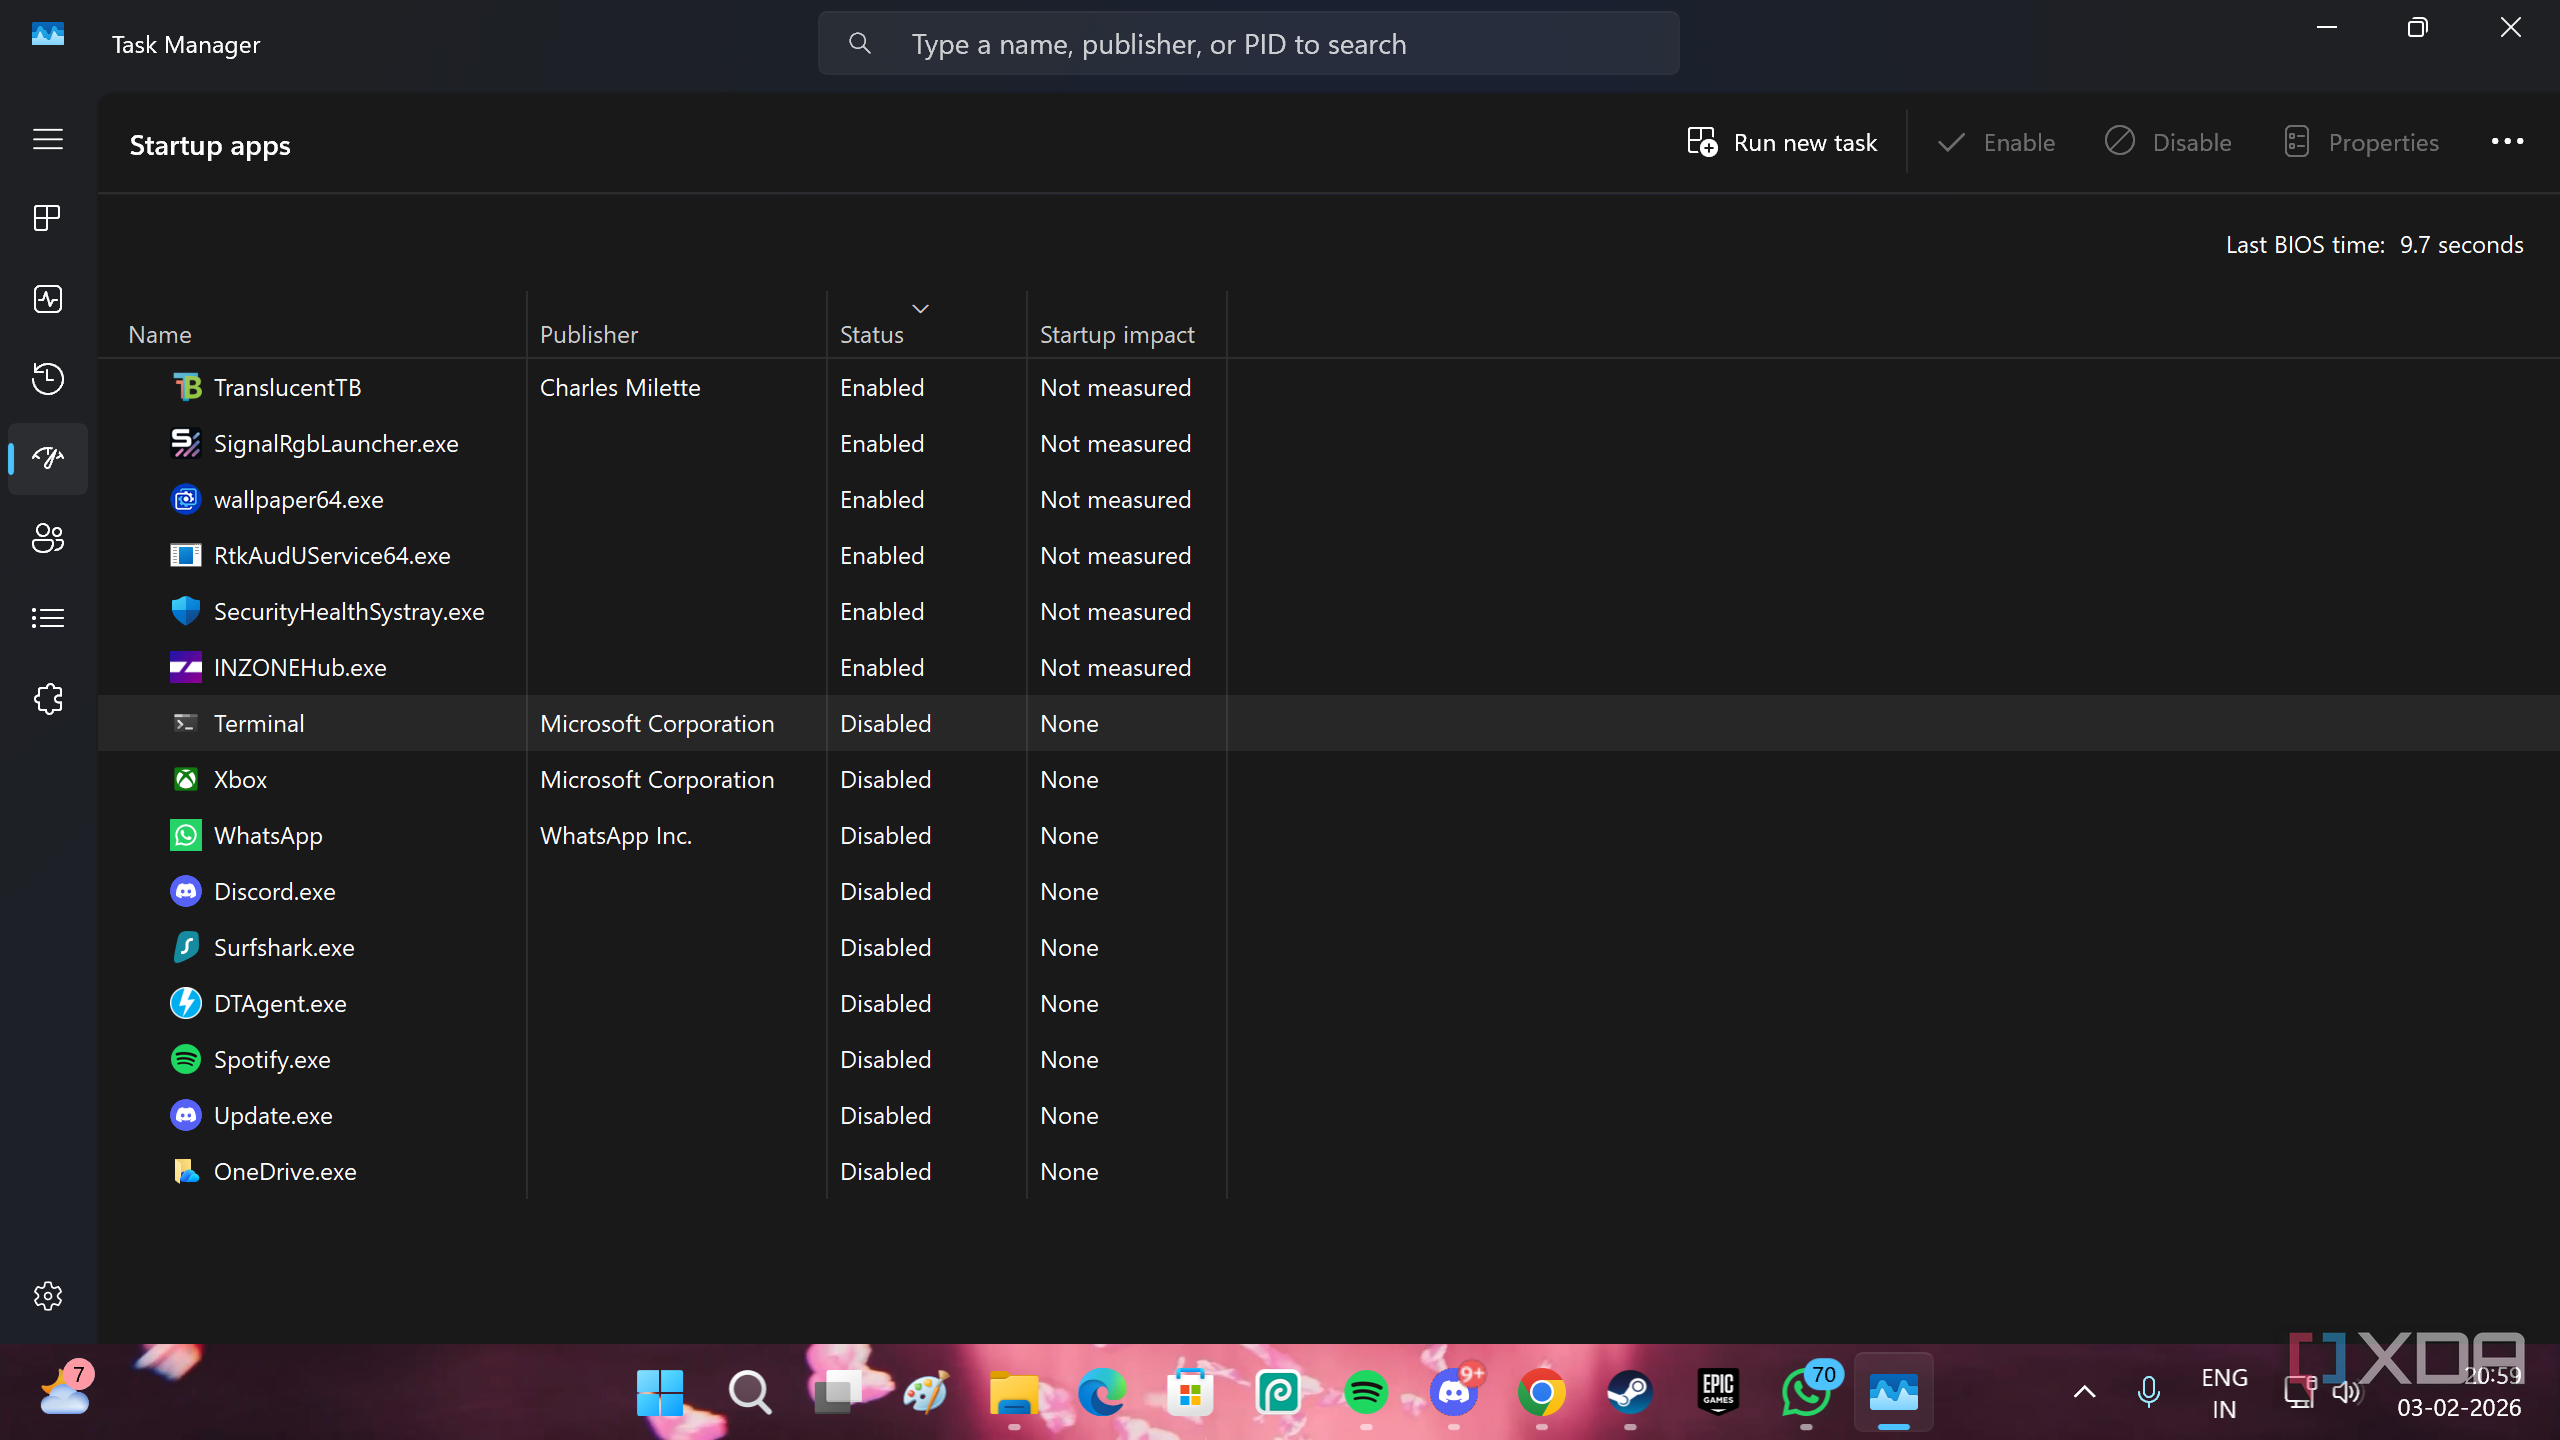Viewport: 2560px width, 1440px height.
Task: Click the search input field
Action: coord(1249,43)
